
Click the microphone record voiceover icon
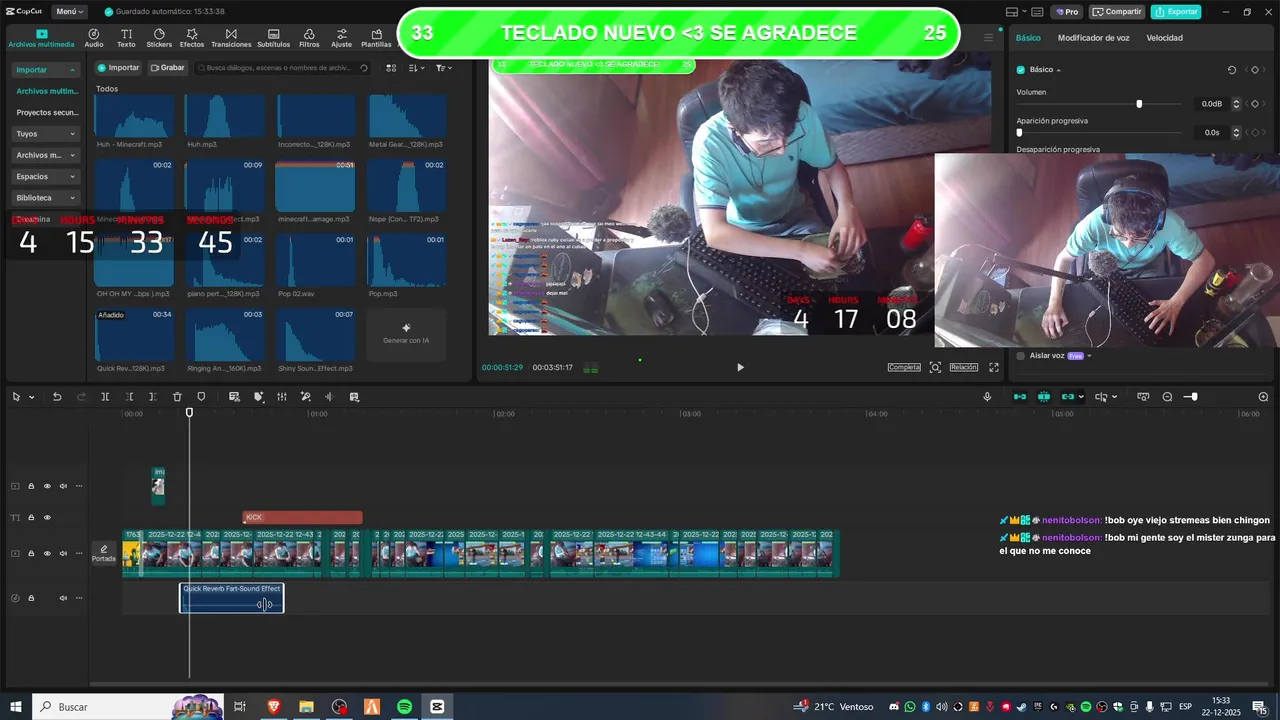click(987, 397)
